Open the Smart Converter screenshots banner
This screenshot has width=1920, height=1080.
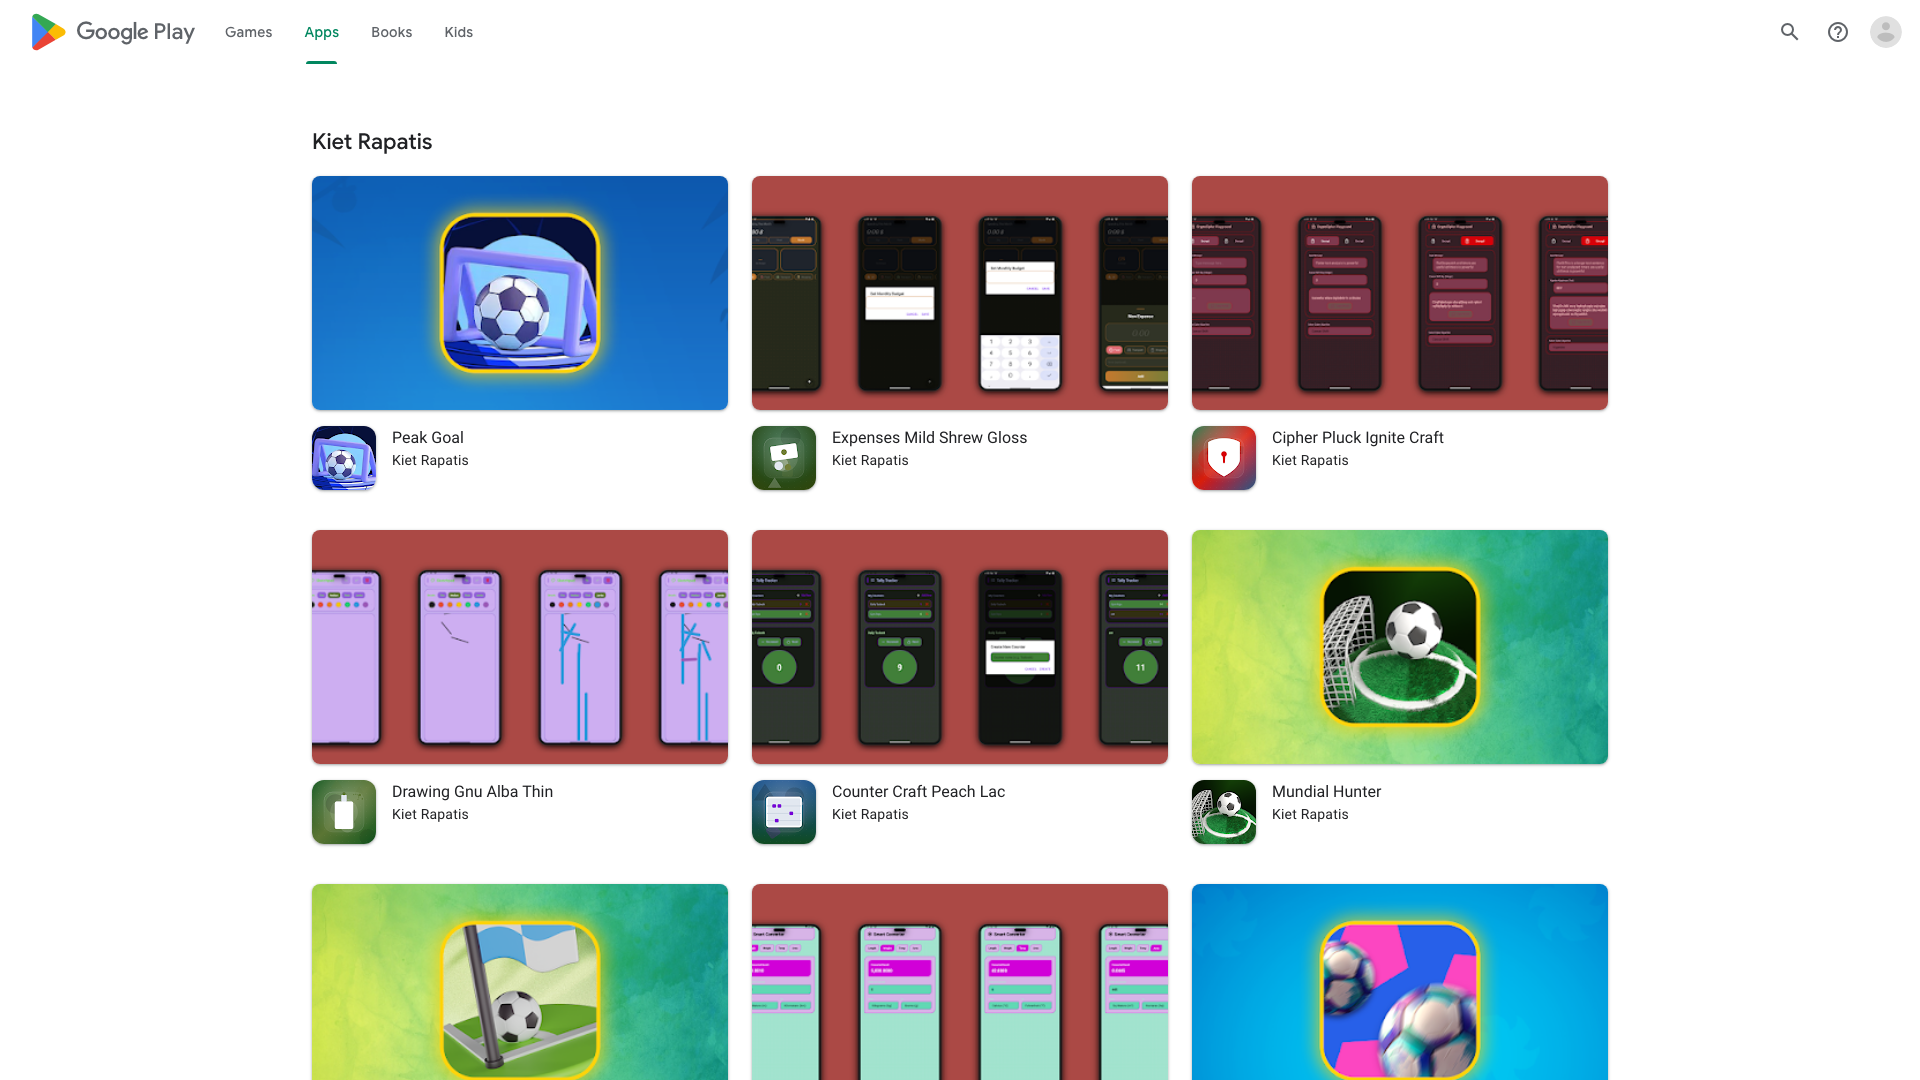960,982
